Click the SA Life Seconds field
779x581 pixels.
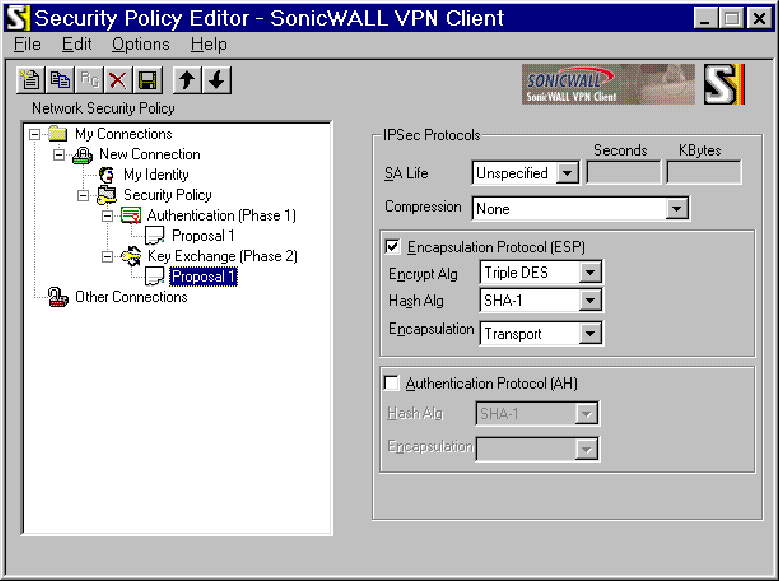click(x=624, y=172)
